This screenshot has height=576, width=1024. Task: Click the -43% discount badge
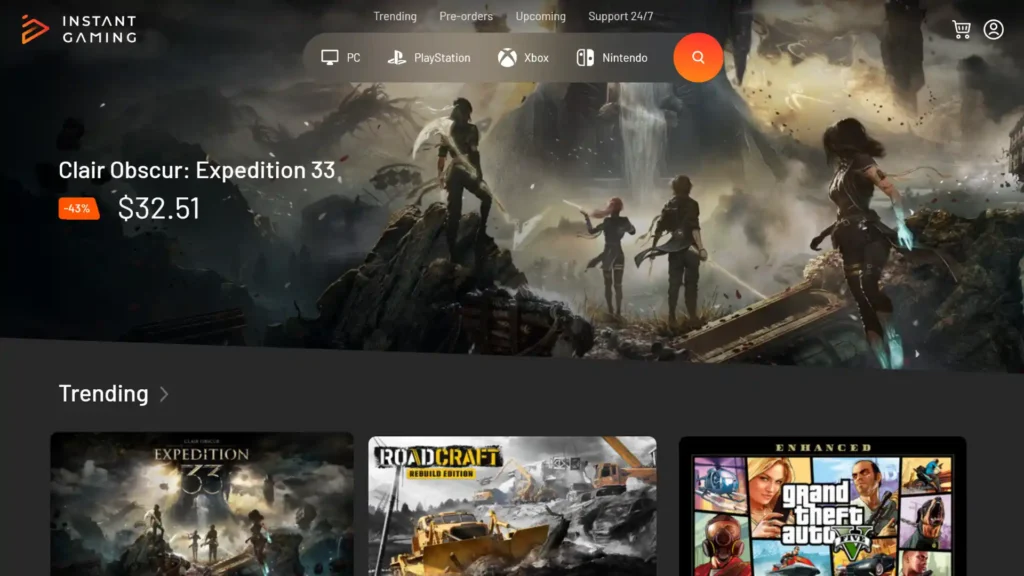click(x=79, y=208)
